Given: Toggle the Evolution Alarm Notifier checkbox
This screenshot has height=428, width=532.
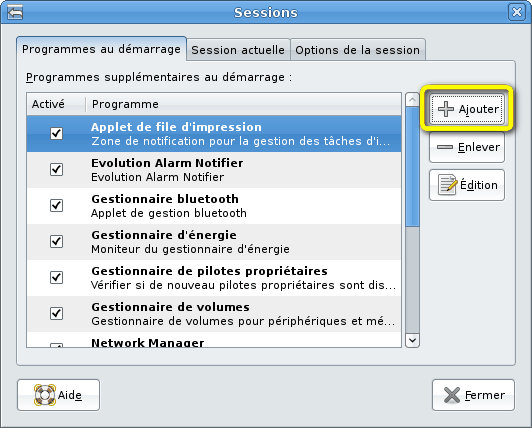Looking at the screenshot, I should coord(56,169).
